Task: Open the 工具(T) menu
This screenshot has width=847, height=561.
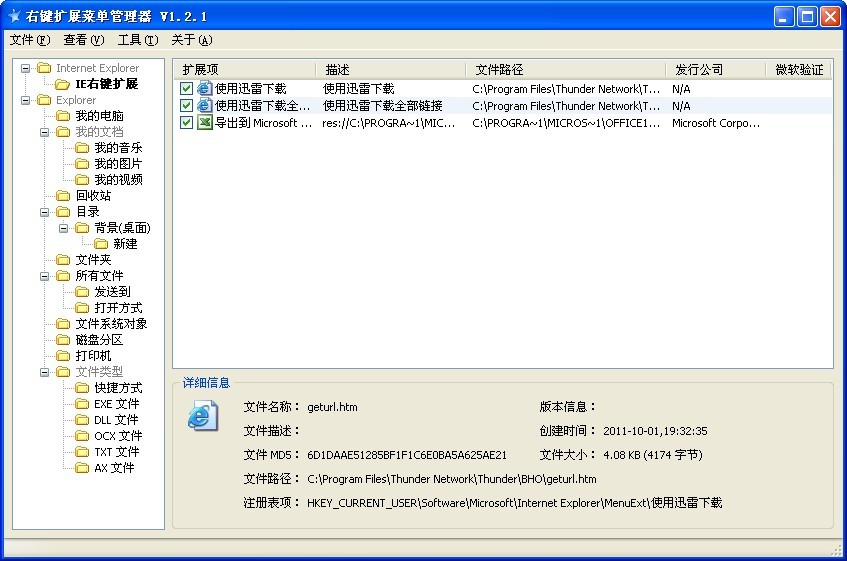Action: click(137, 40)
